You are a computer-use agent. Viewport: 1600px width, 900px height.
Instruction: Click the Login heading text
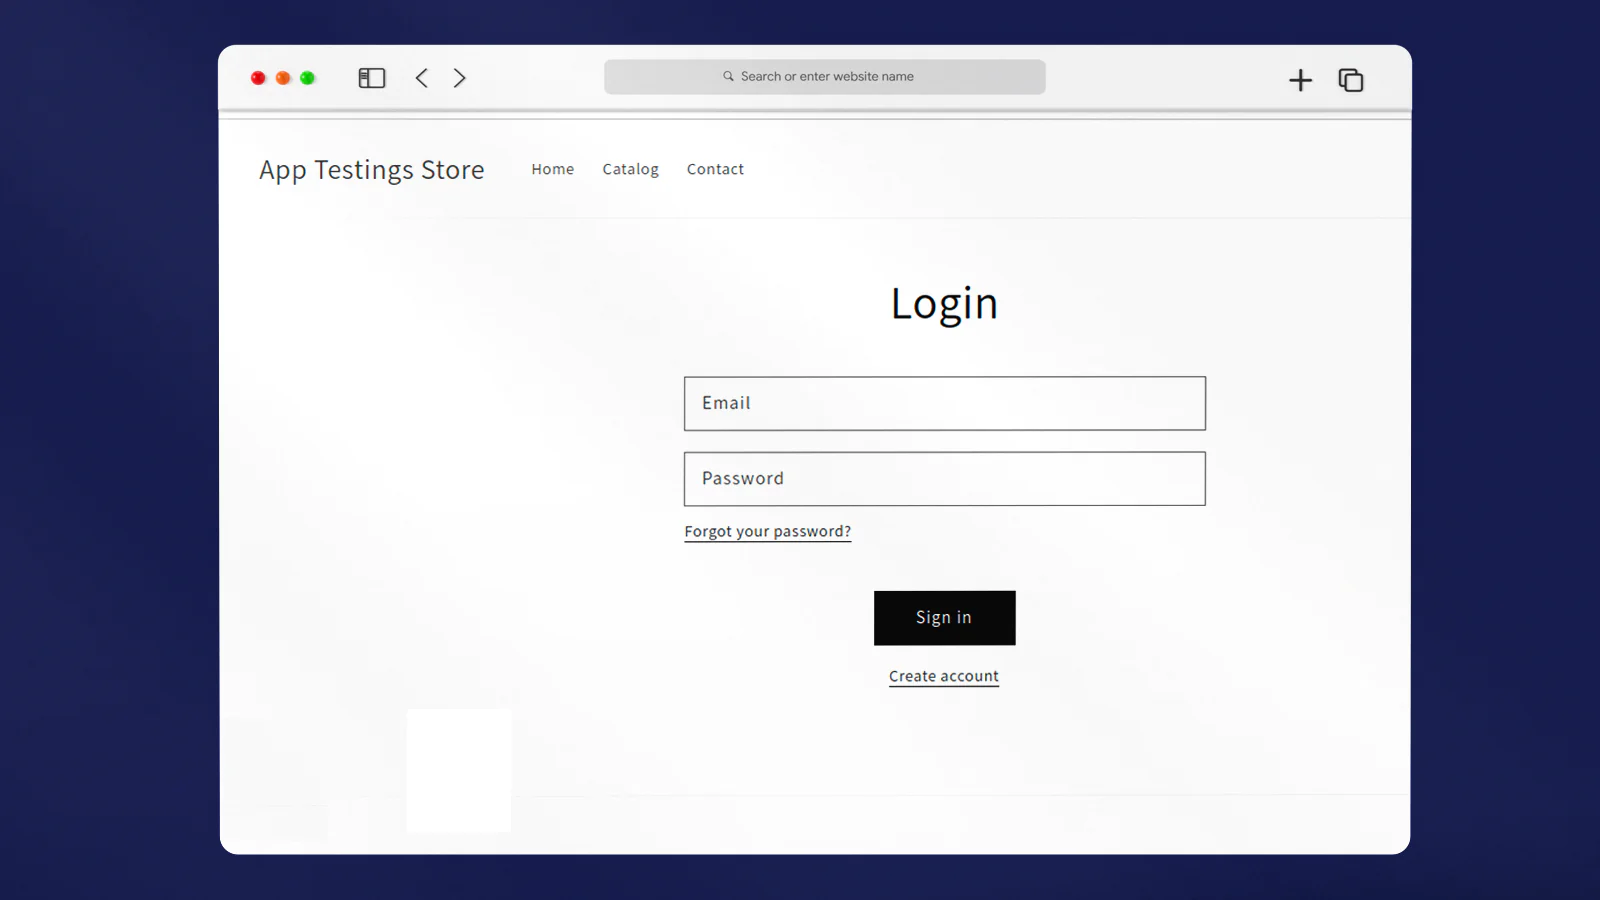click(x=945, y=304)
